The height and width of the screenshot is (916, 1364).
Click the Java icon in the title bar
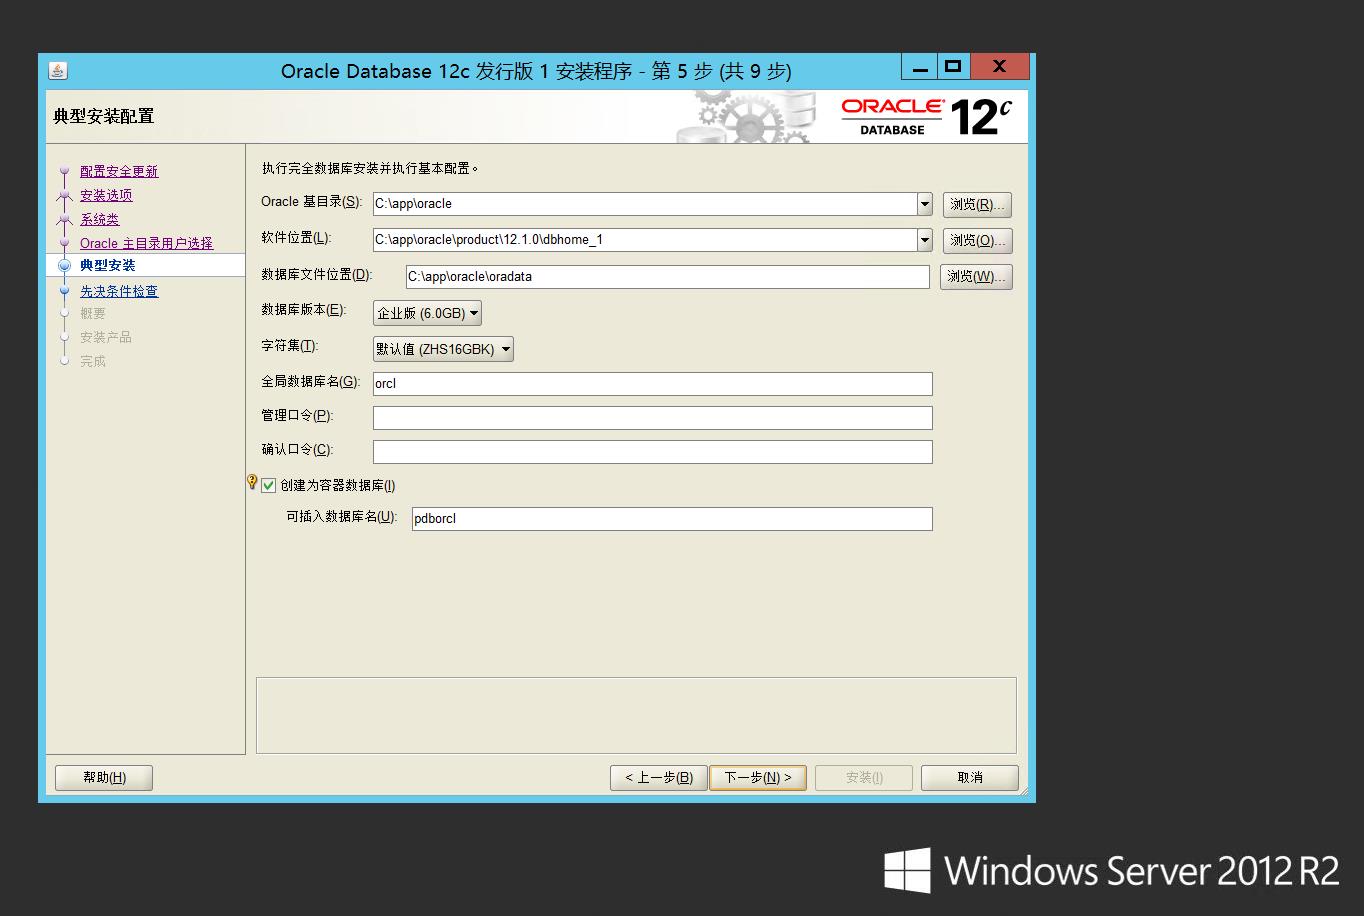point(57,71)
